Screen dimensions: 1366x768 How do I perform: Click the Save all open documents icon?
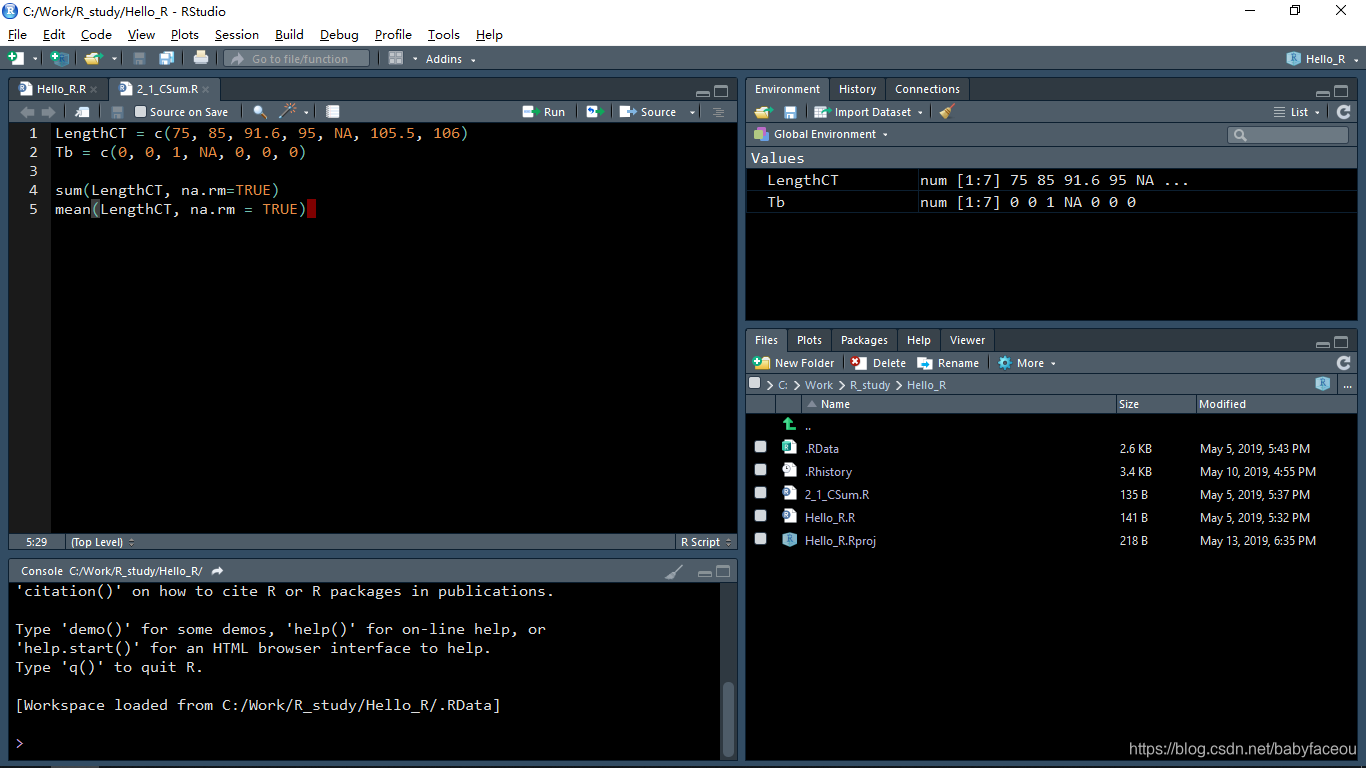coord(166,59)
